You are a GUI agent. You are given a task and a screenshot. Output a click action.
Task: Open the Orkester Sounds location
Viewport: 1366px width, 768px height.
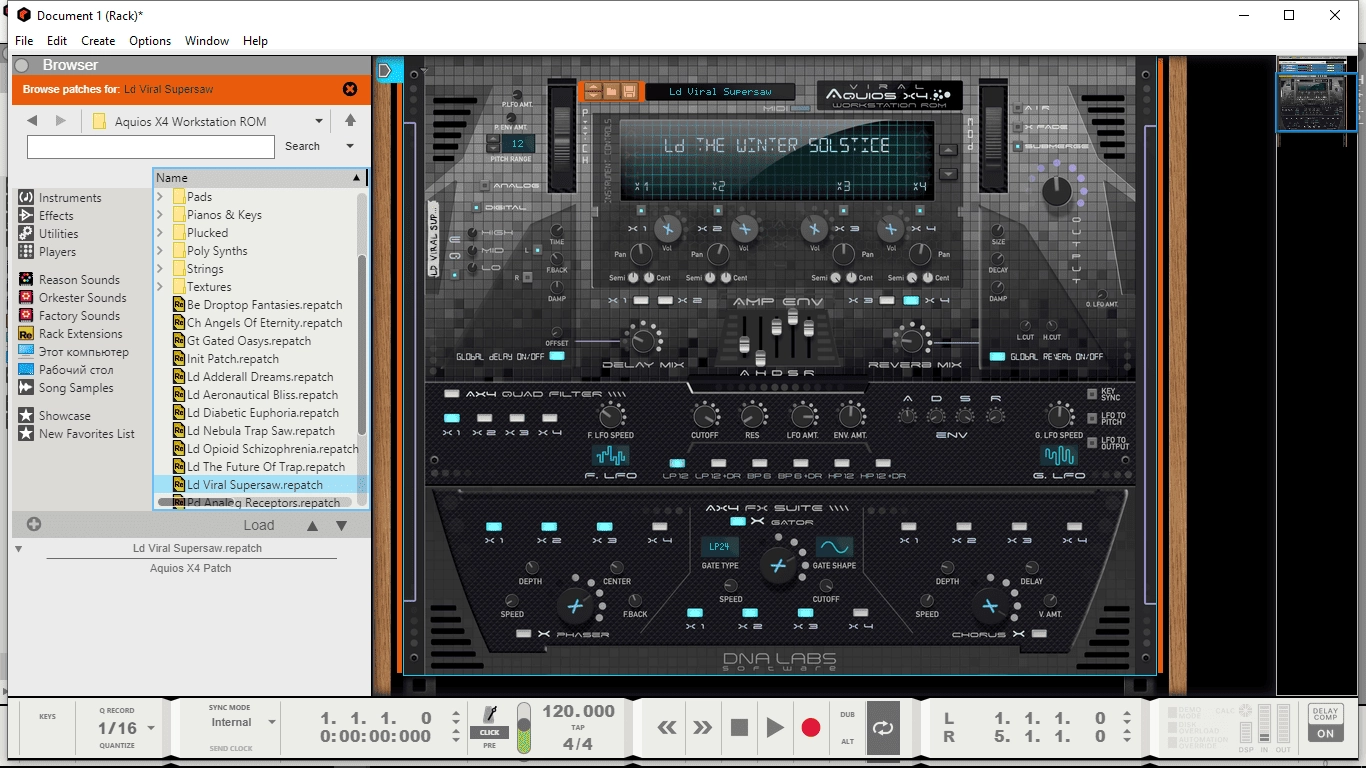82,298
